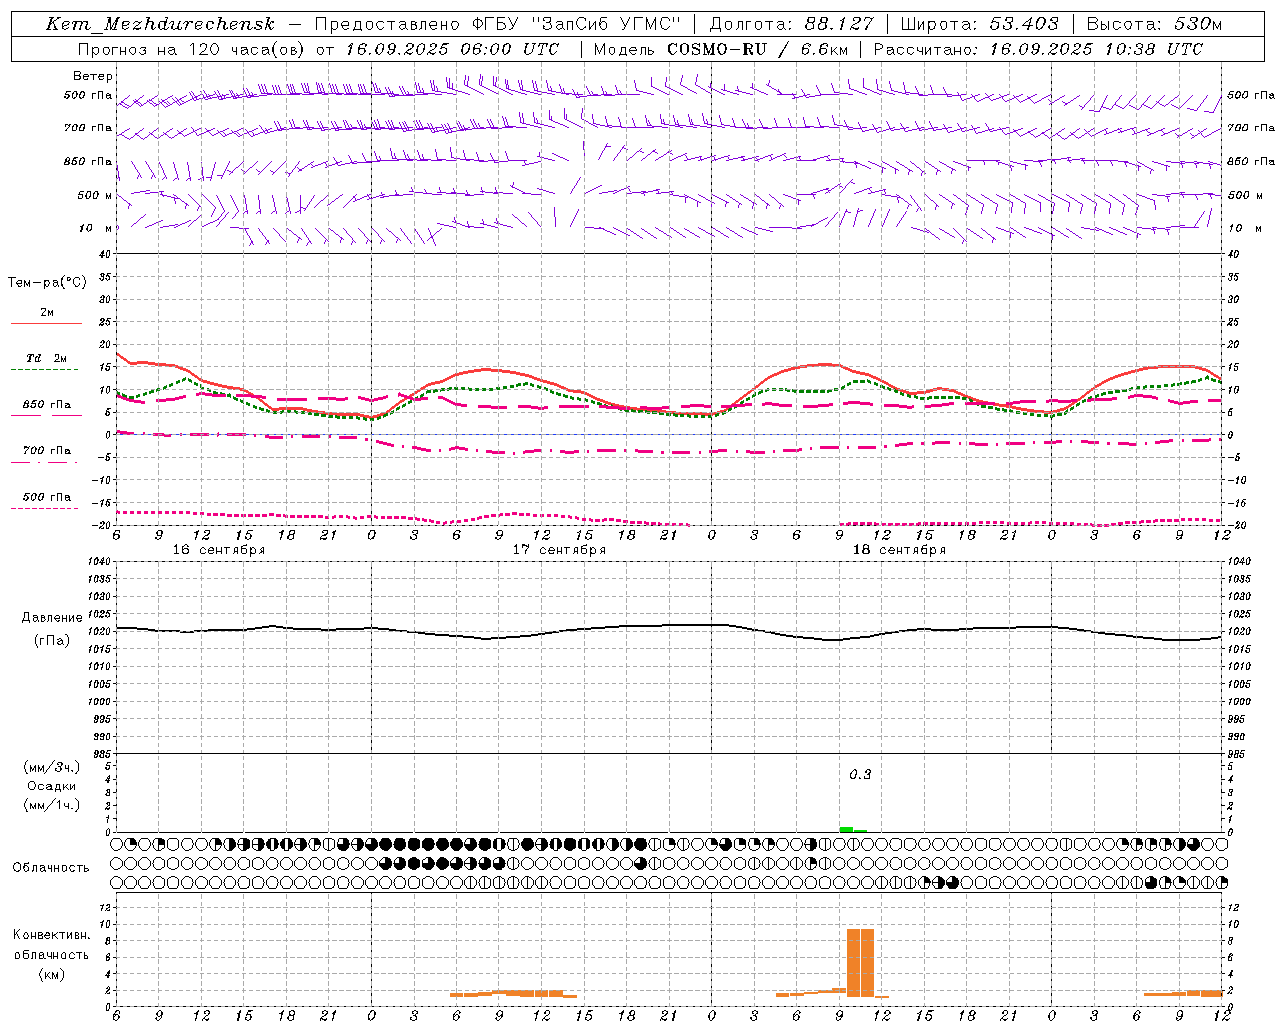Click the Конвективн. panel label

(51, 935)
